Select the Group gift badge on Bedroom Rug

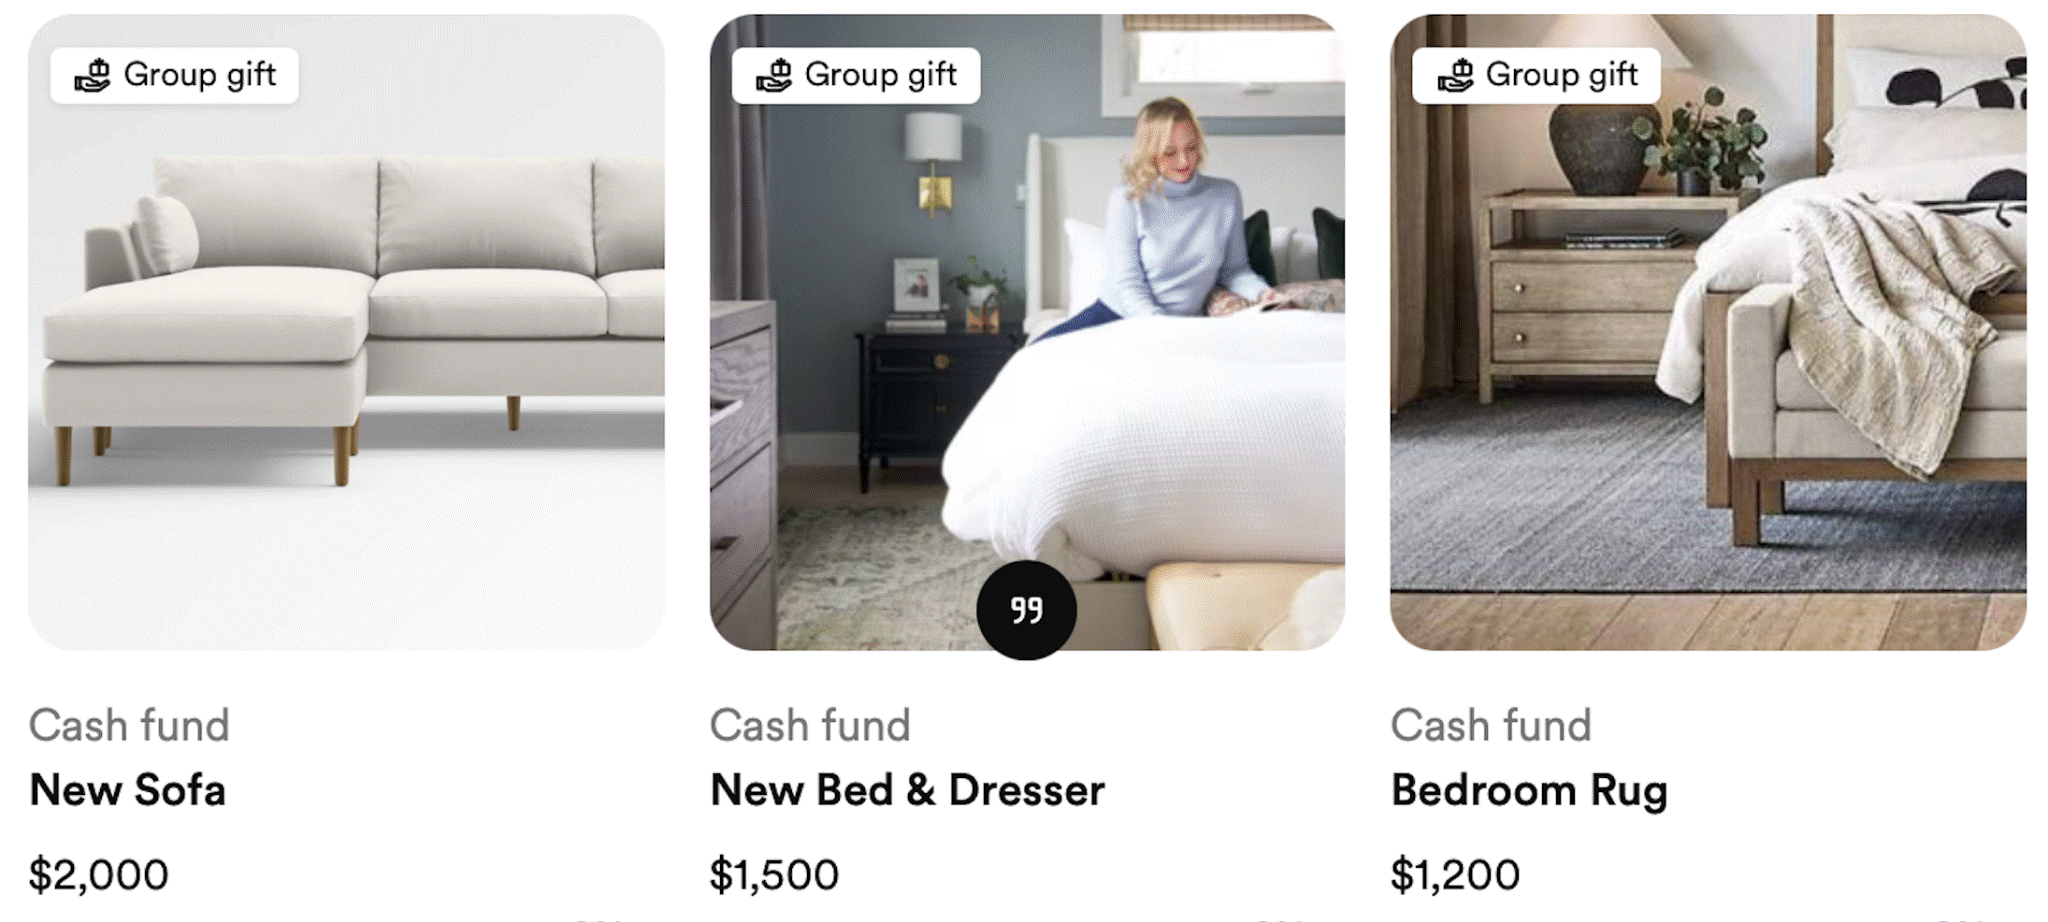tap(1536, 76)
